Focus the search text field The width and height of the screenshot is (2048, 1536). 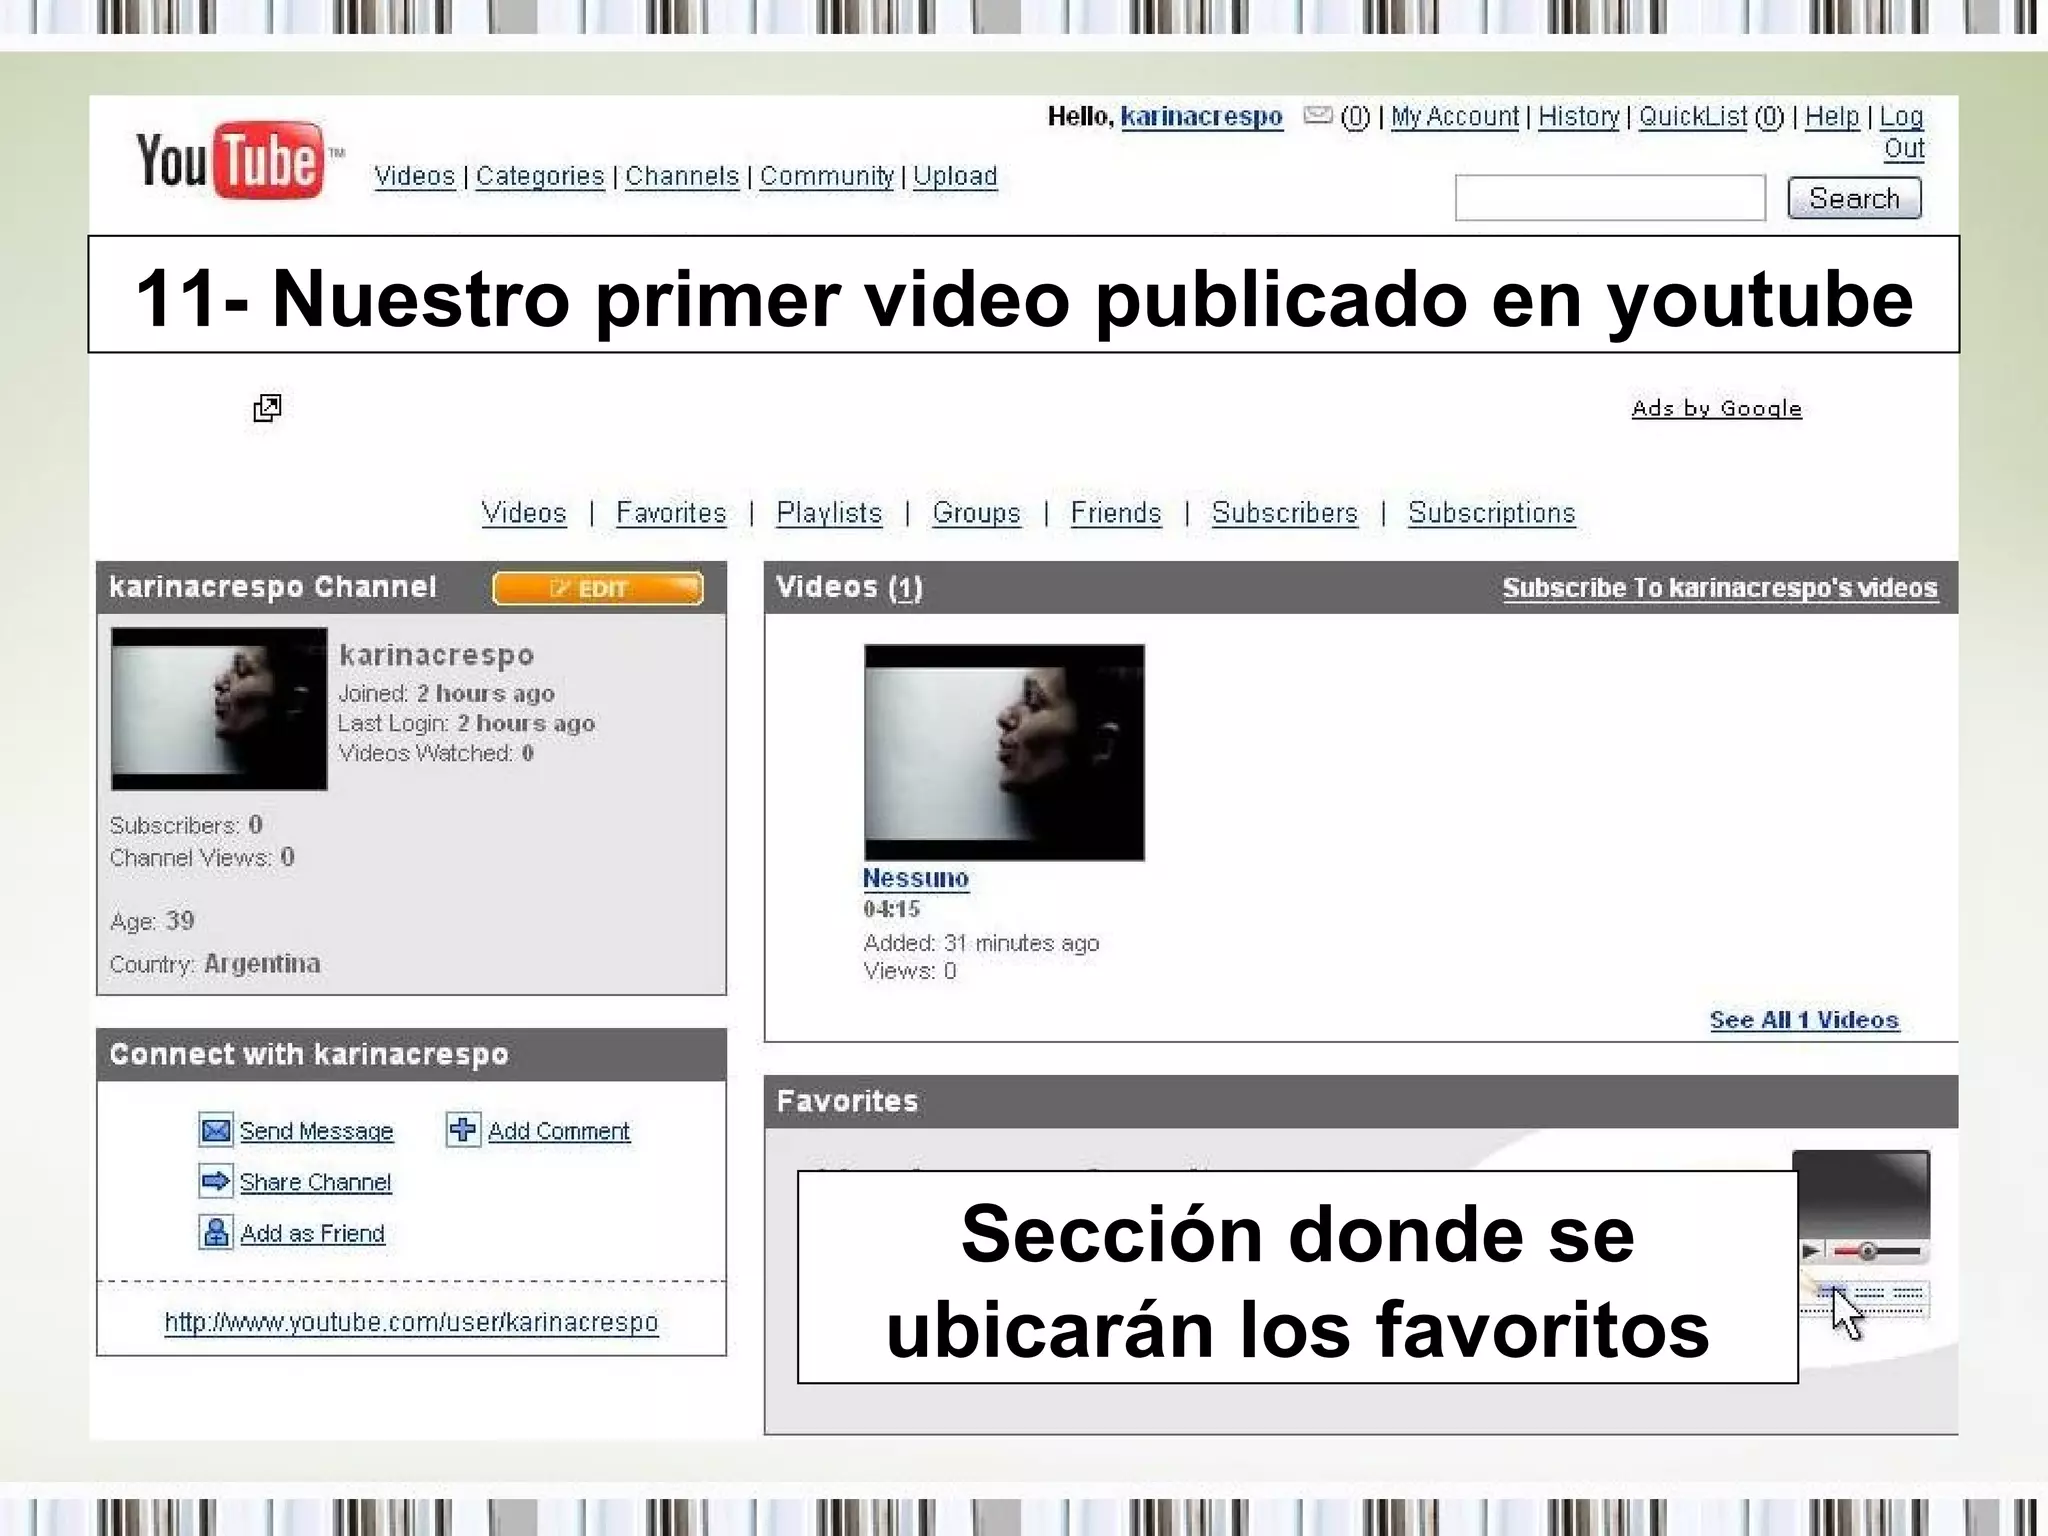click(x=1610, y=198)
